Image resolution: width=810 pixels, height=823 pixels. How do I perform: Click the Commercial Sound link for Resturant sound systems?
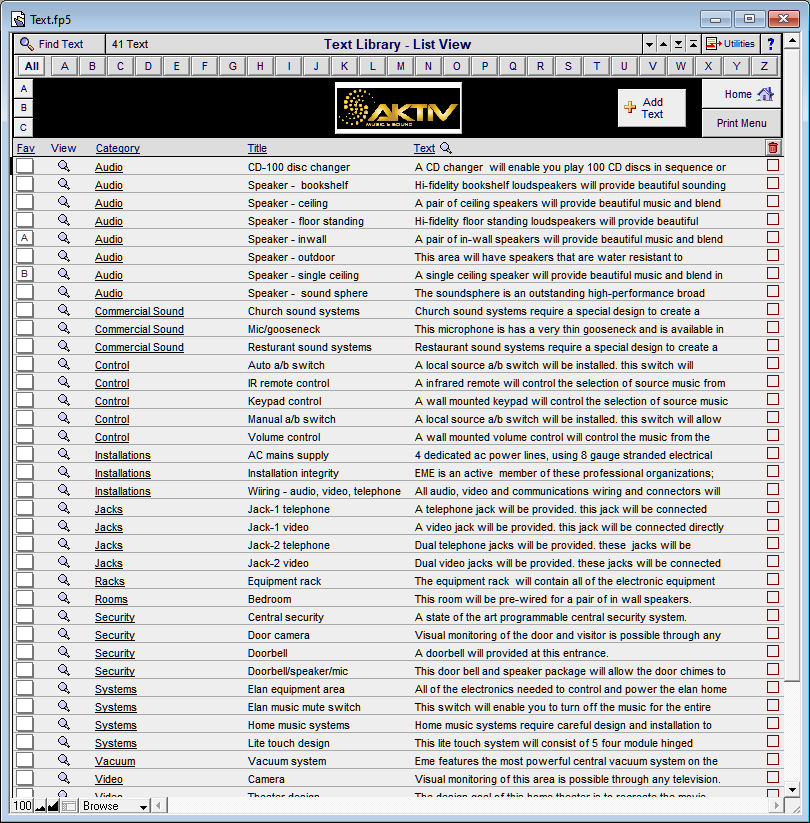[139, 347]
